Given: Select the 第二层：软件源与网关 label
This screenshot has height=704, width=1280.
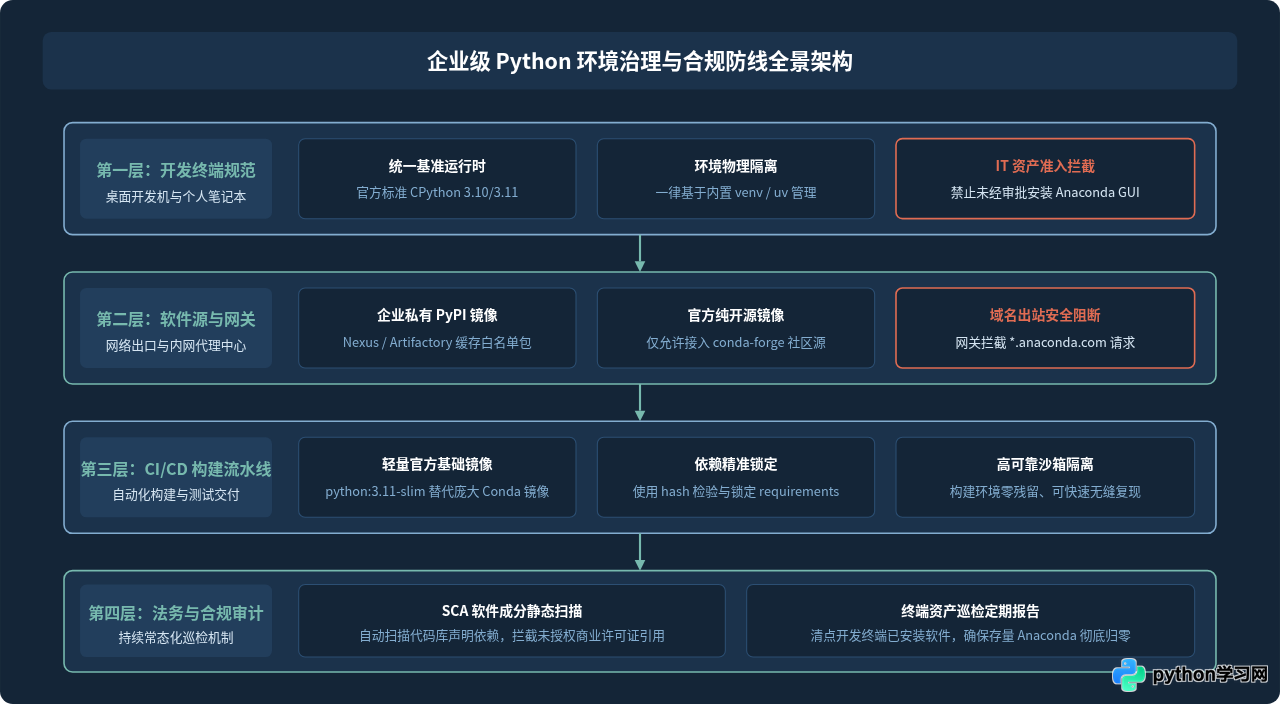Looking at the screenshot, I should [176, 319].
